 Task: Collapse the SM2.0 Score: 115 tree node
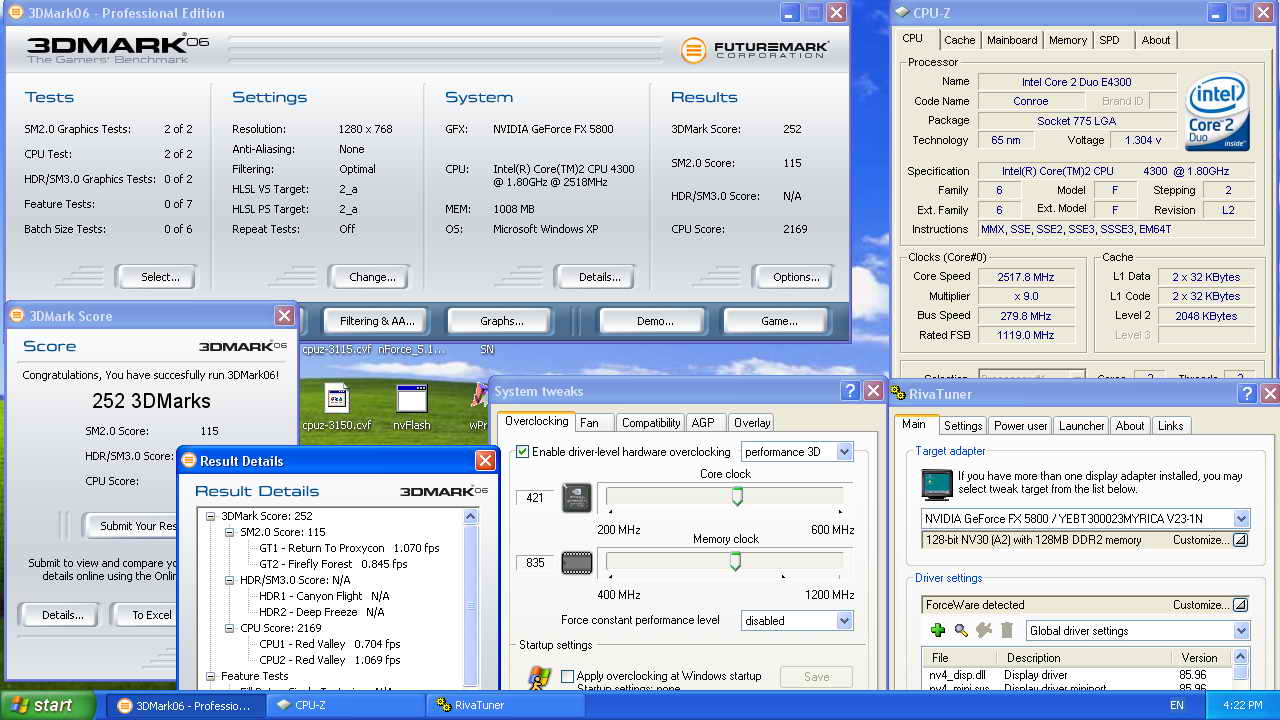coord(230,532)
